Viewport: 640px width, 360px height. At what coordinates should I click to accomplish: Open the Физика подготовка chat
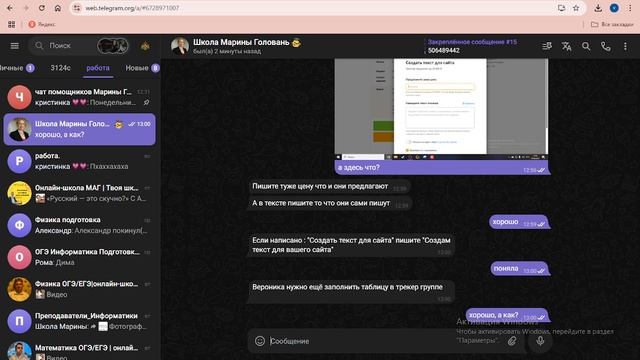click(x=80, y=225)
